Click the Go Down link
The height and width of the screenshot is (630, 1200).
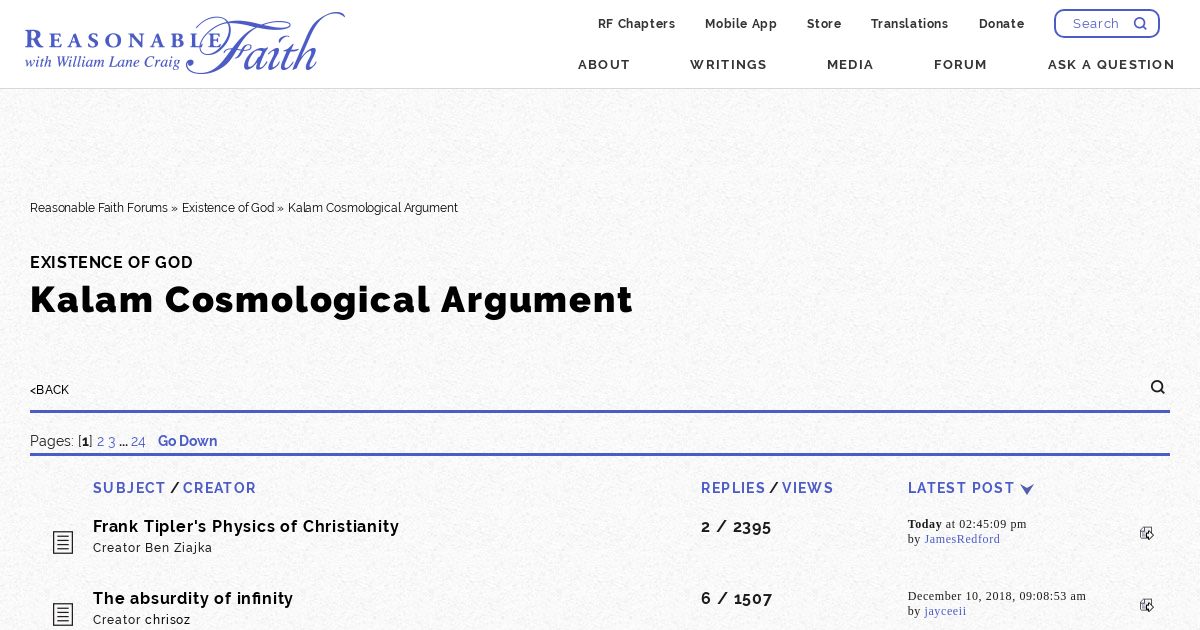click(188, 441)
